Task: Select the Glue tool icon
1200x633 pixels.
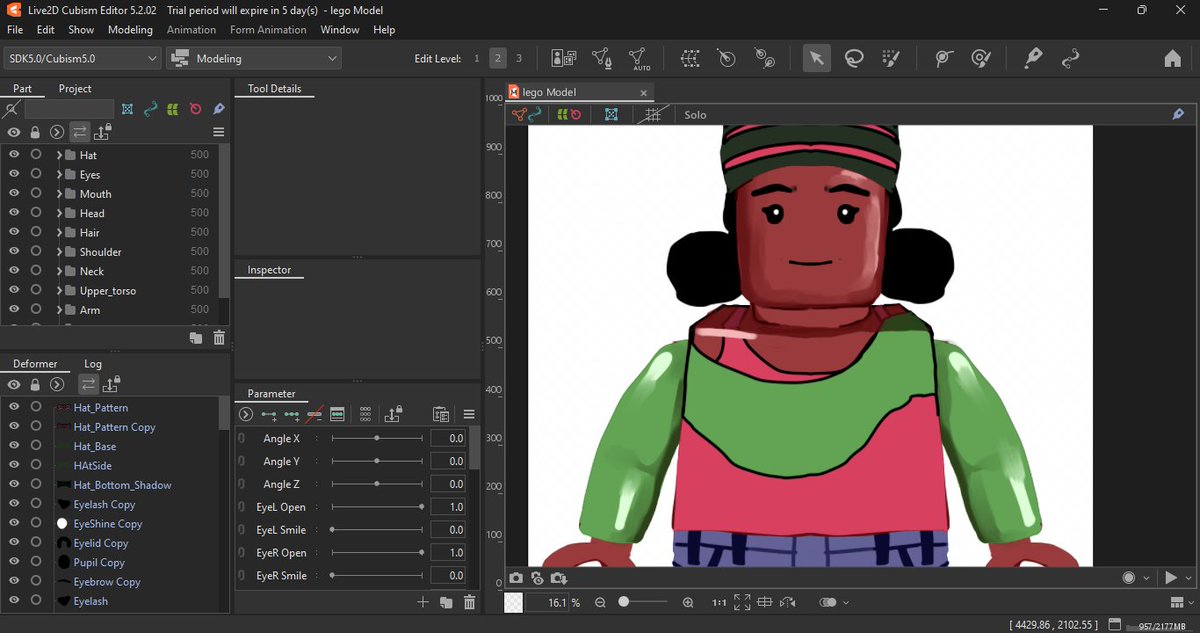Action: pos(764,58)
